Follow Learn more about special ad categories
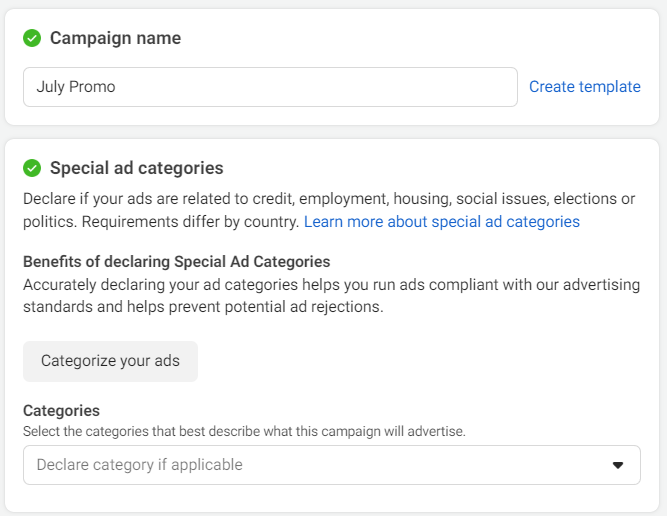 [x=441, y=221]
